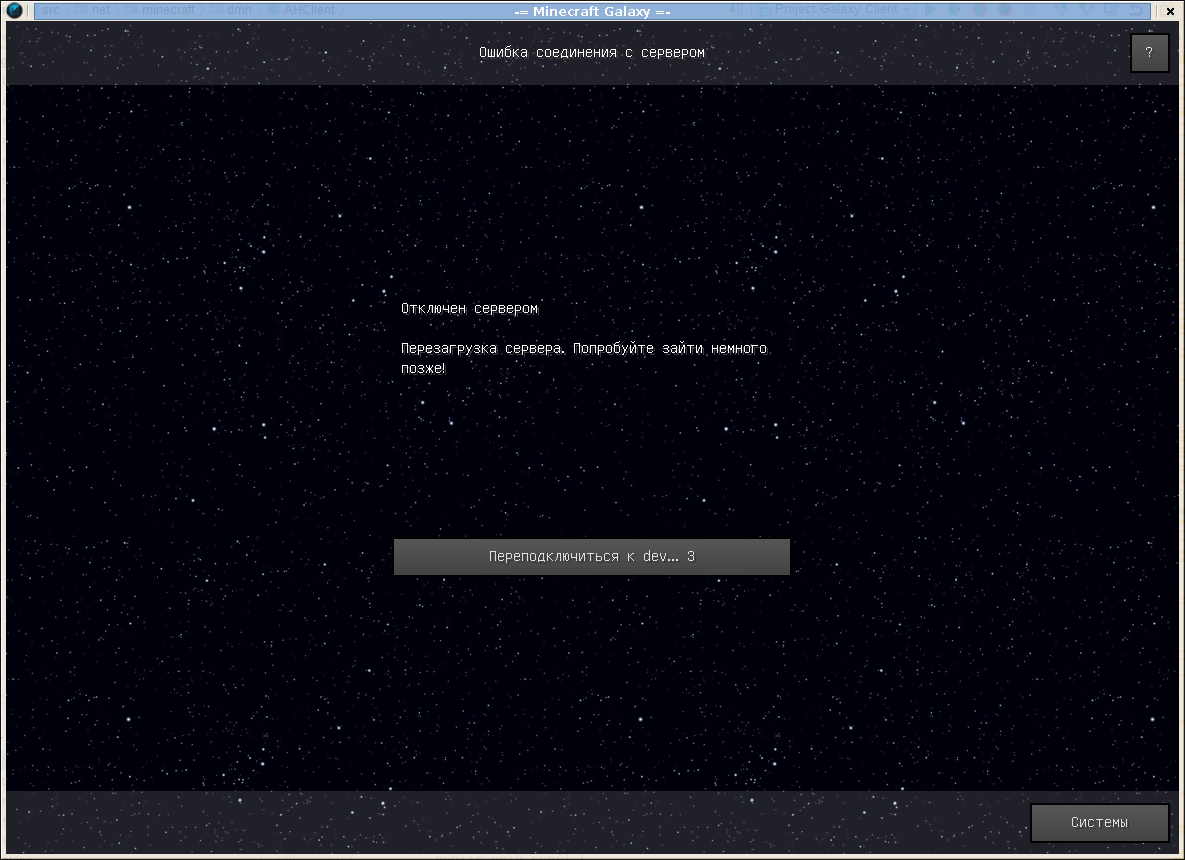This screenshot has width=1185, height=860.
Task: Click the Отключен сервером message line
Action: tap(469, 309)
